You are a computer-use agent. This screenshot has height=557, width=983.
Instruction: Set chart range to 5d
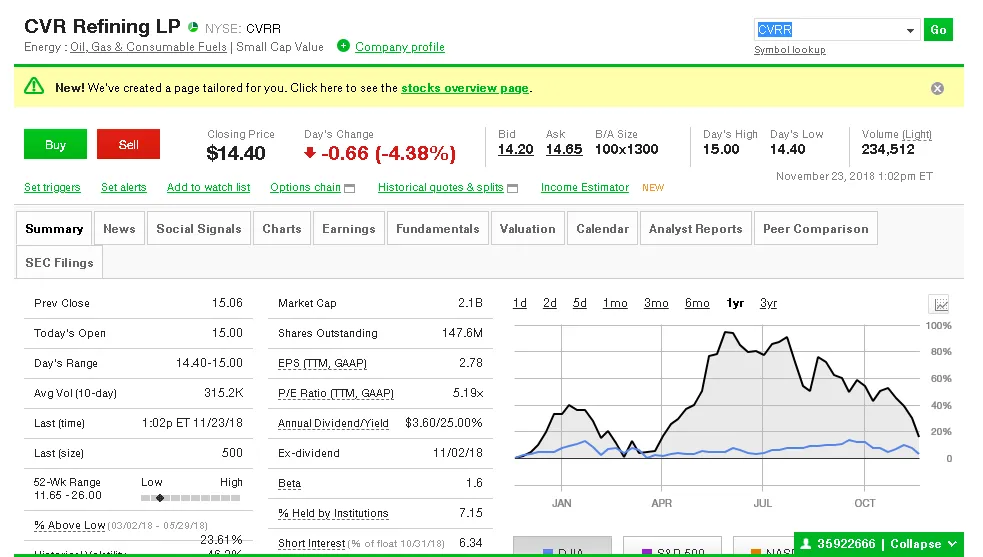pos(580,304)
